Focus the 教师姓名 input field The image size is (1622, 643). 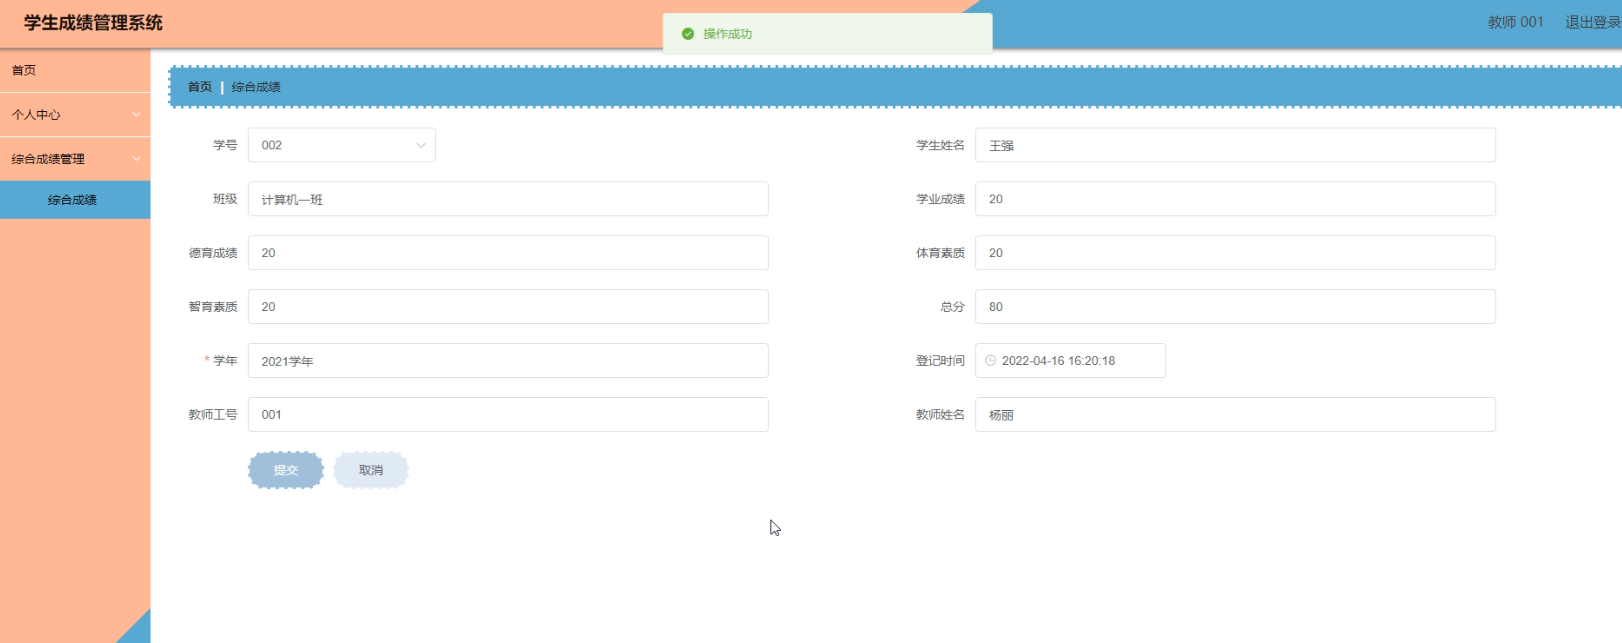[x=1235, y=415]
